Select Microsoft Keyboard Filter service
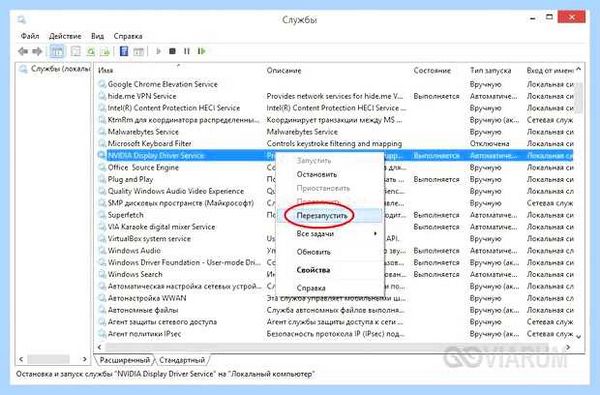Viewport: 600px width, 395px height. [x=335, y=144]
